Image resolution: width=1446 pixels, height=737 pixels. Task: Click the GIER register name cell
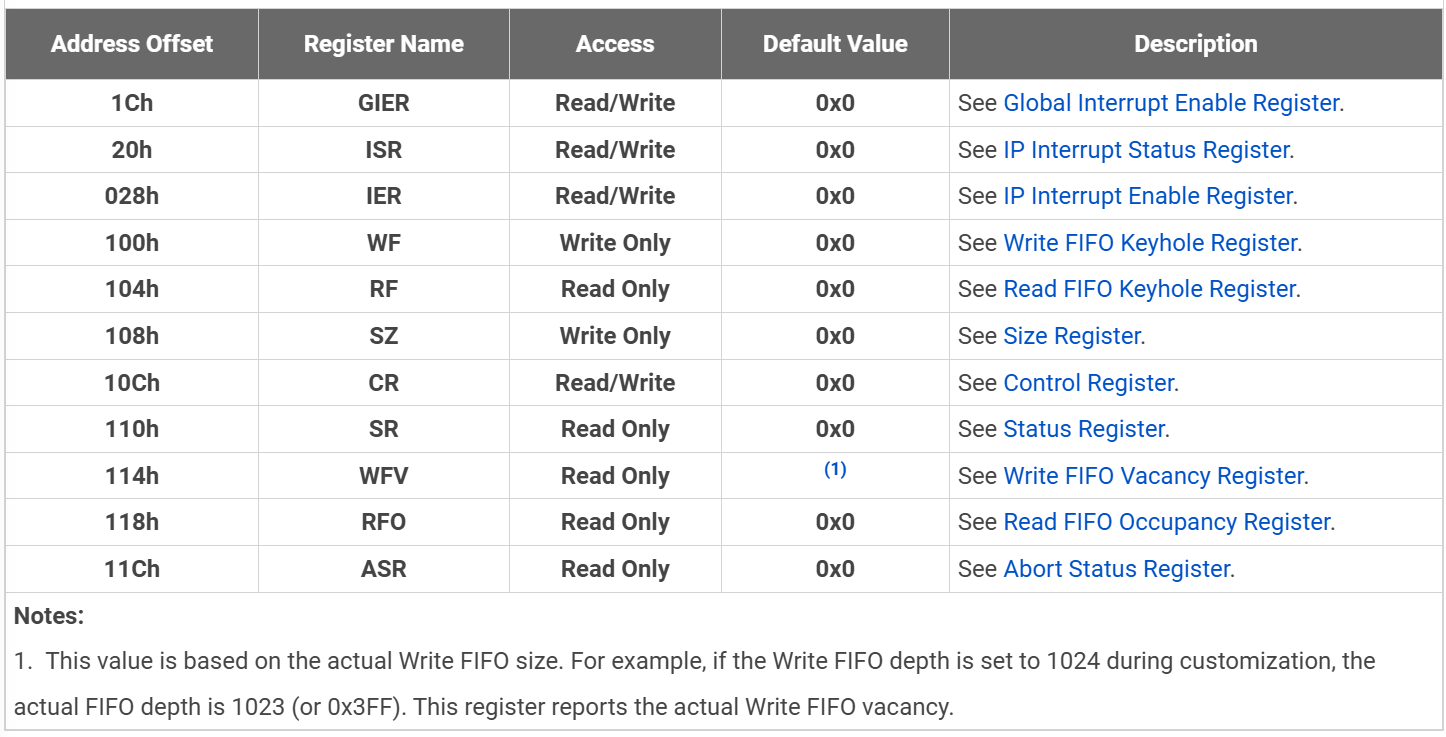tap(384, 103)
